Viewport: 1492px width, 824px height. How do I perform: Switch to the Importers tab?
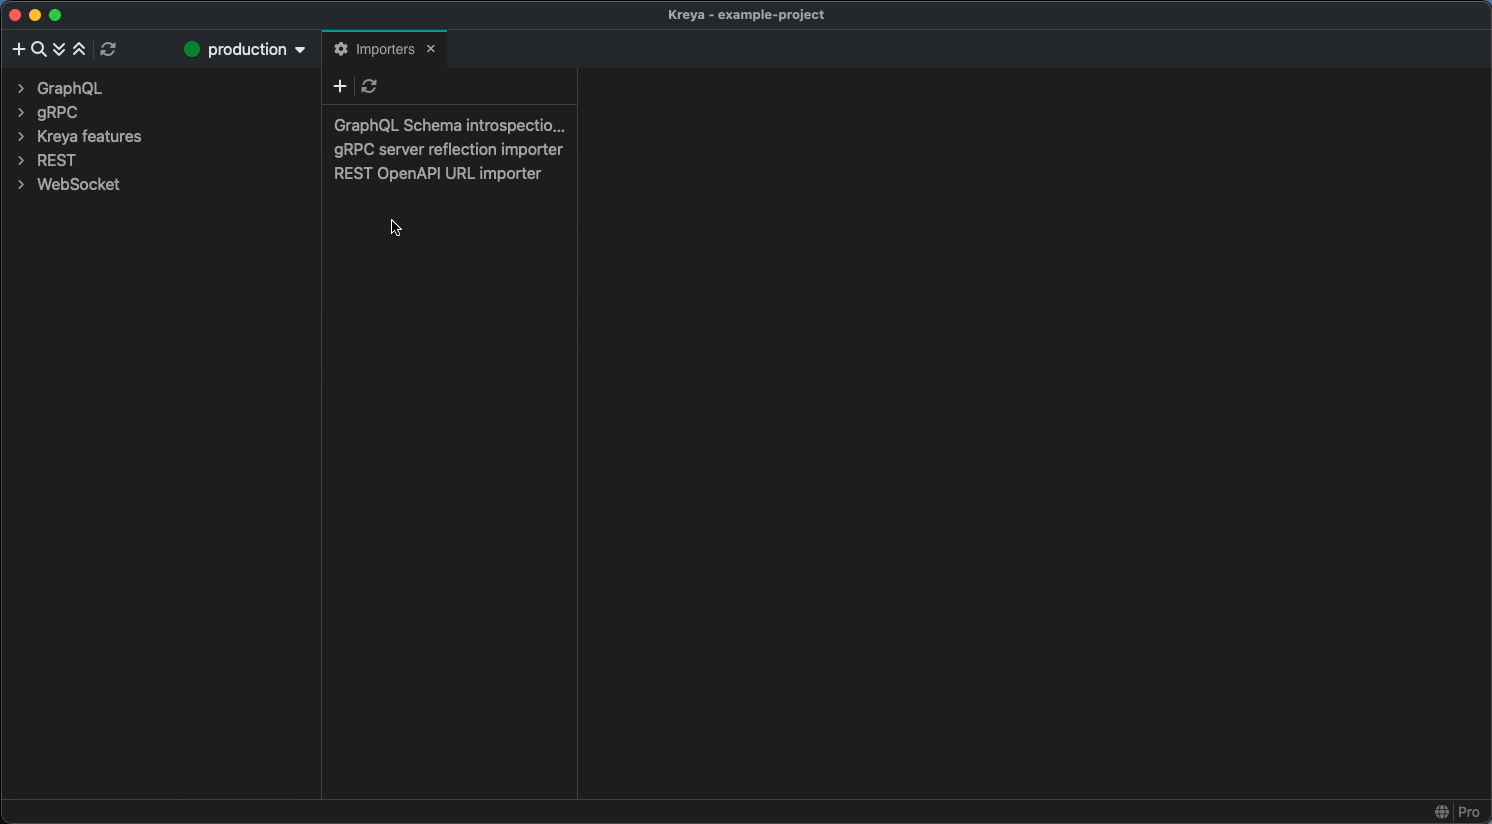(385, 49)
